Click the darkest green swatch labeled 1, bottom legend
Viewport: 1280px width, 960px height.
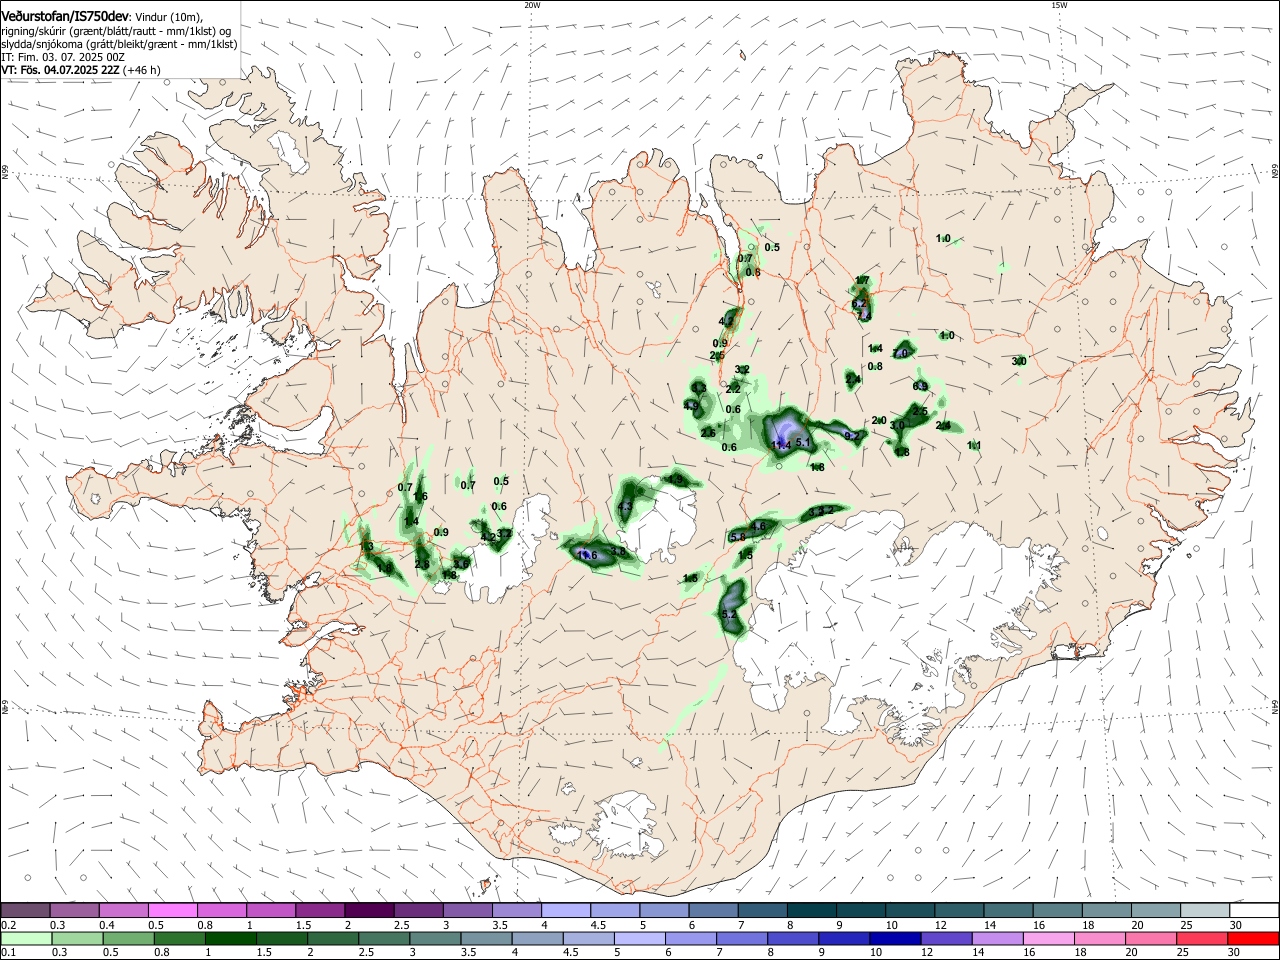(x=232, y=938)
